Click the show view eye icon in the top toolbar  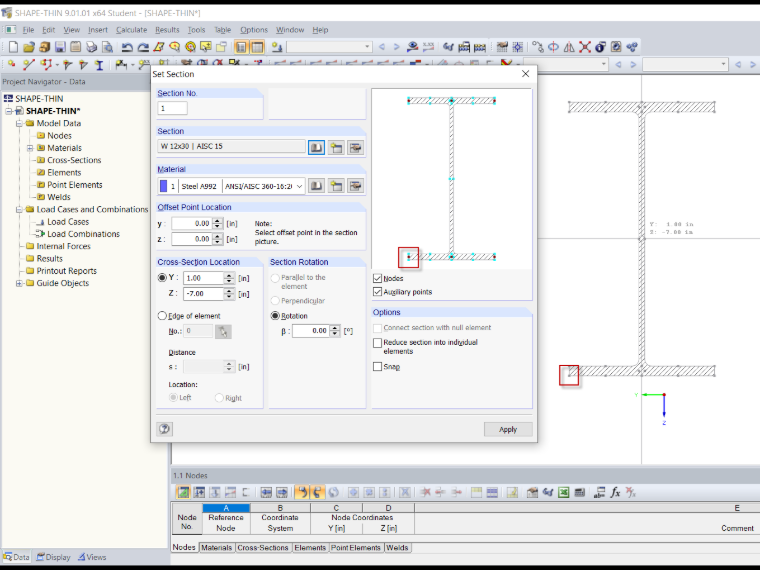pos(412,47)
